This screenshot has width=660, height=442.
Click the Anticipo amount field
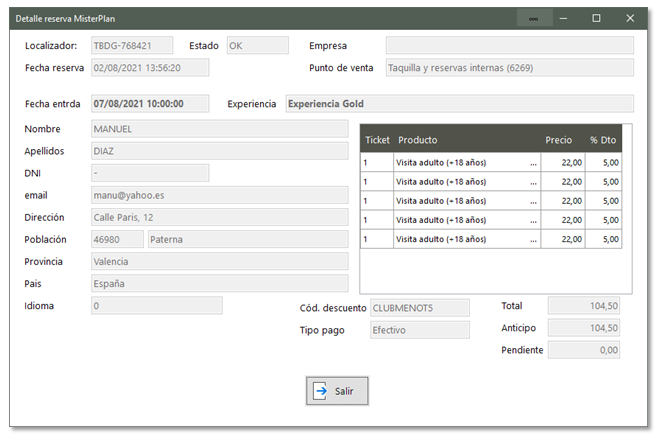(x=583, y=328)
